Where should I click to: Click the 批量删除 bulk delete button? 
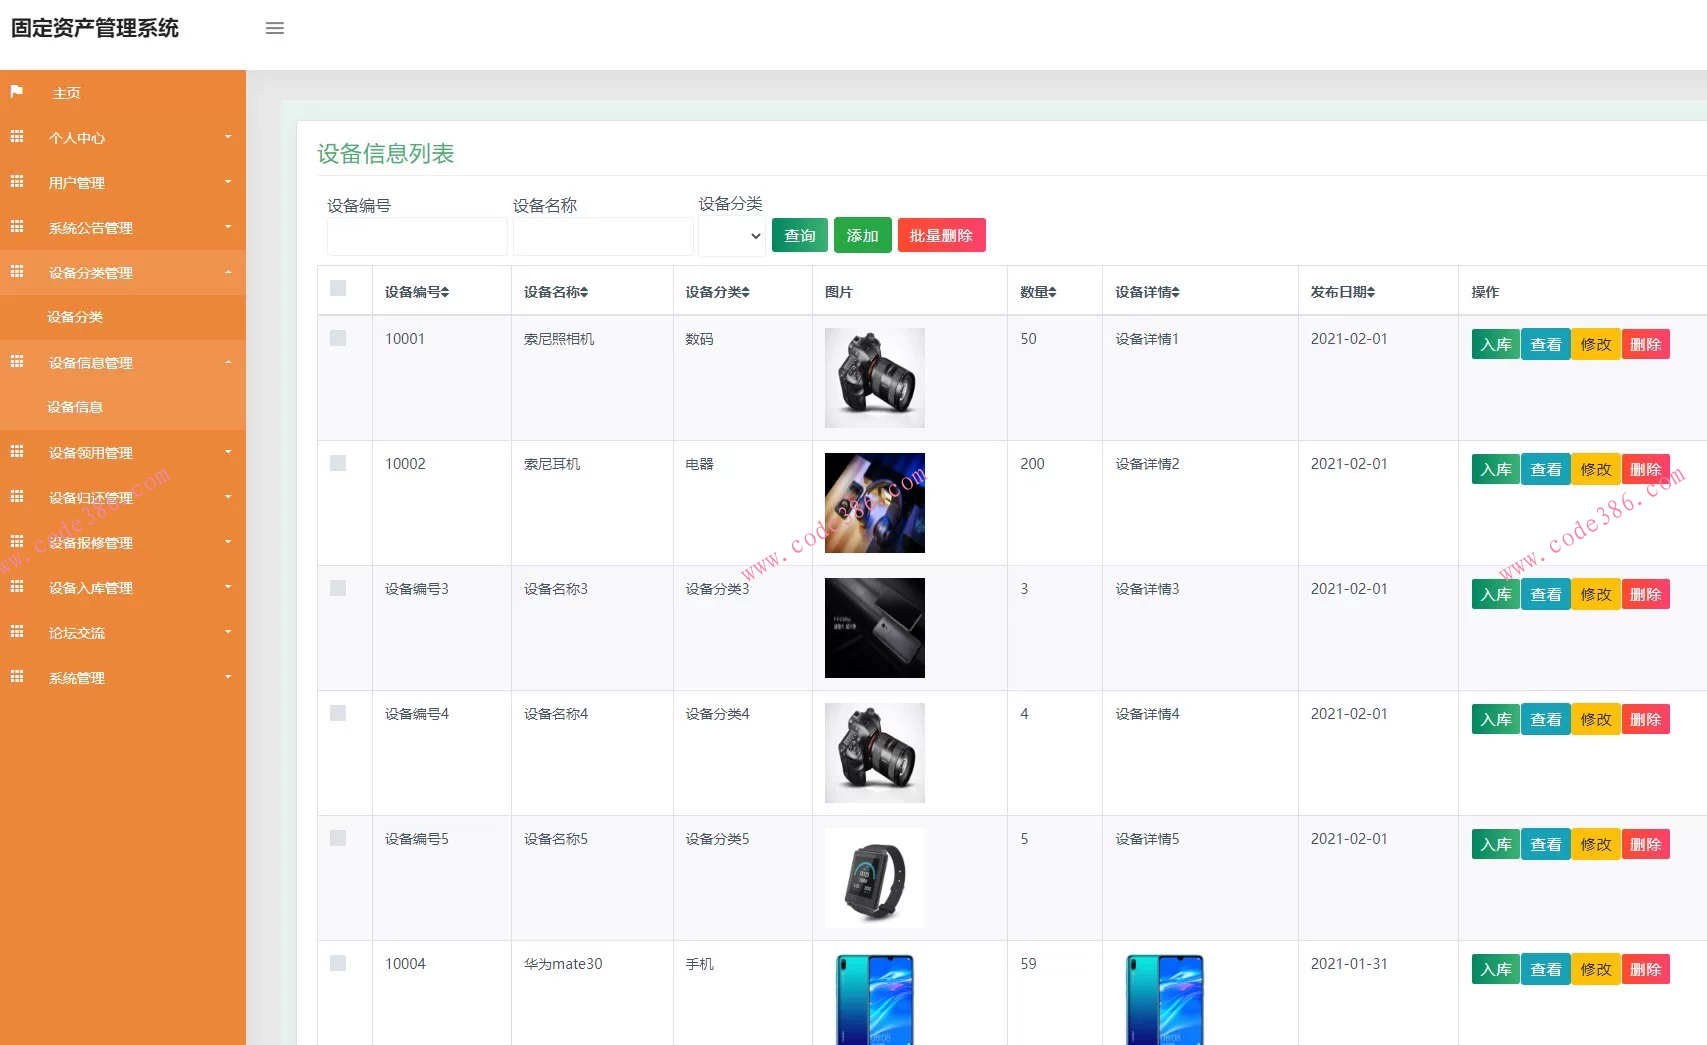(941, 235)
